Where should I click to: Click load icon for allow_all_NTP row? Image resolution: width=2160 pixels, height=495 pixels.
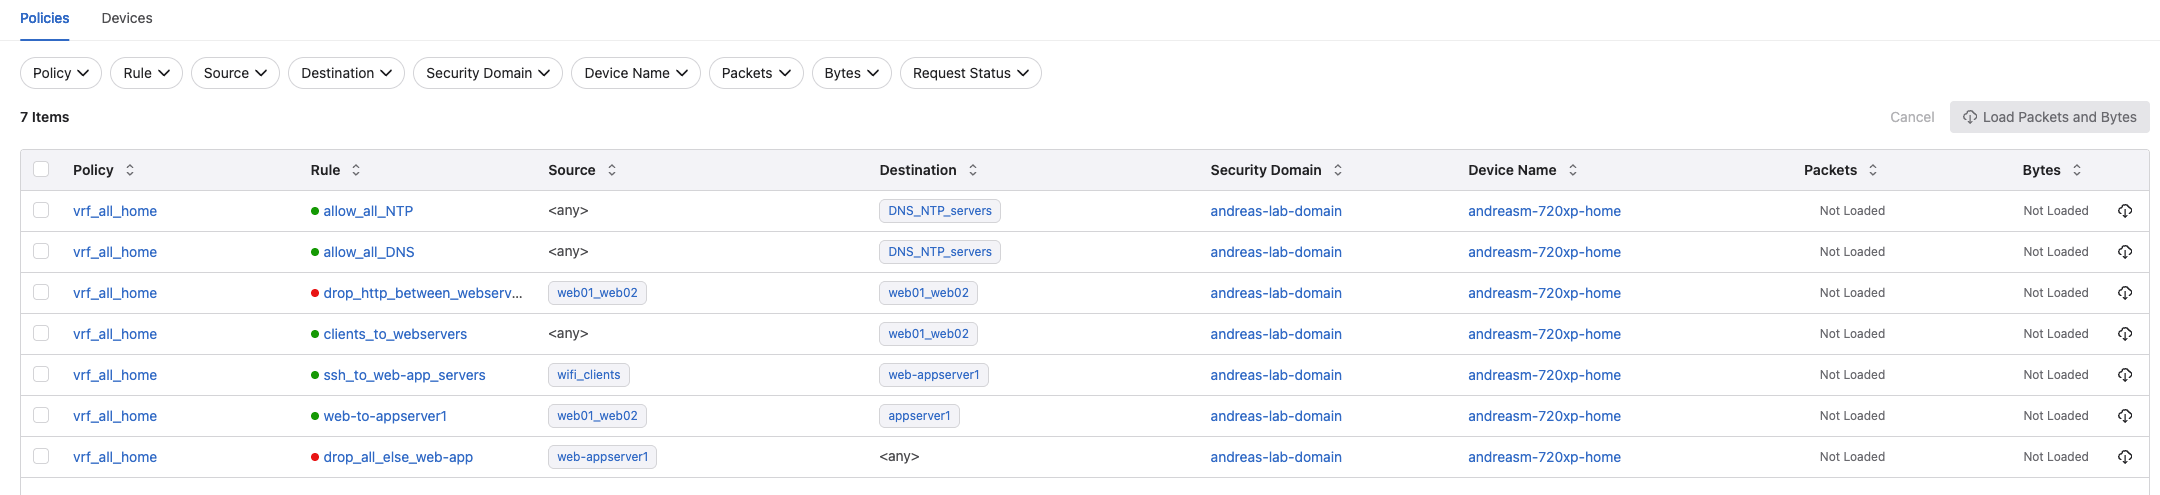point(2125,211)
